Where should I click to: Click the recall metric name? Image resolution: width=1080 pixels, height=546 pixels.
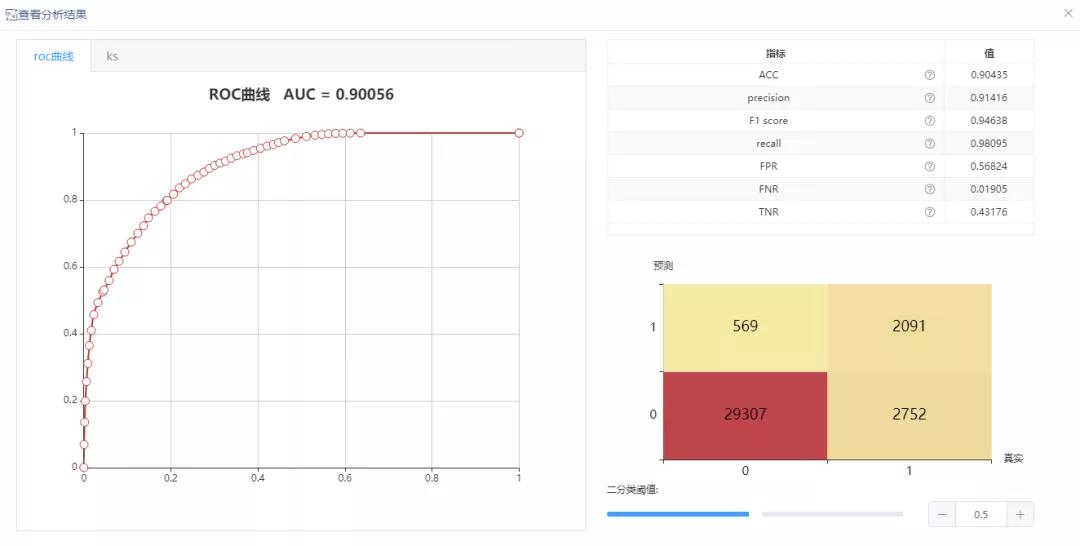click(769, 144)
